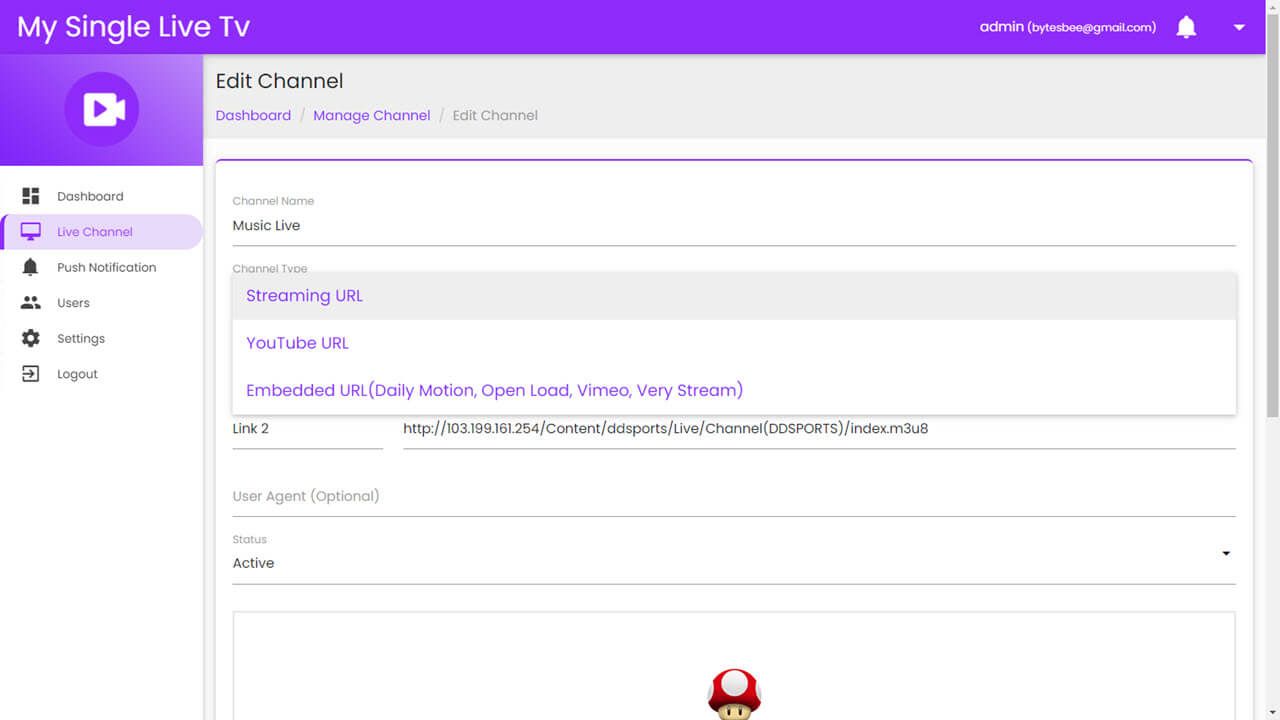Click the Settings gear icon

(31, 338)
